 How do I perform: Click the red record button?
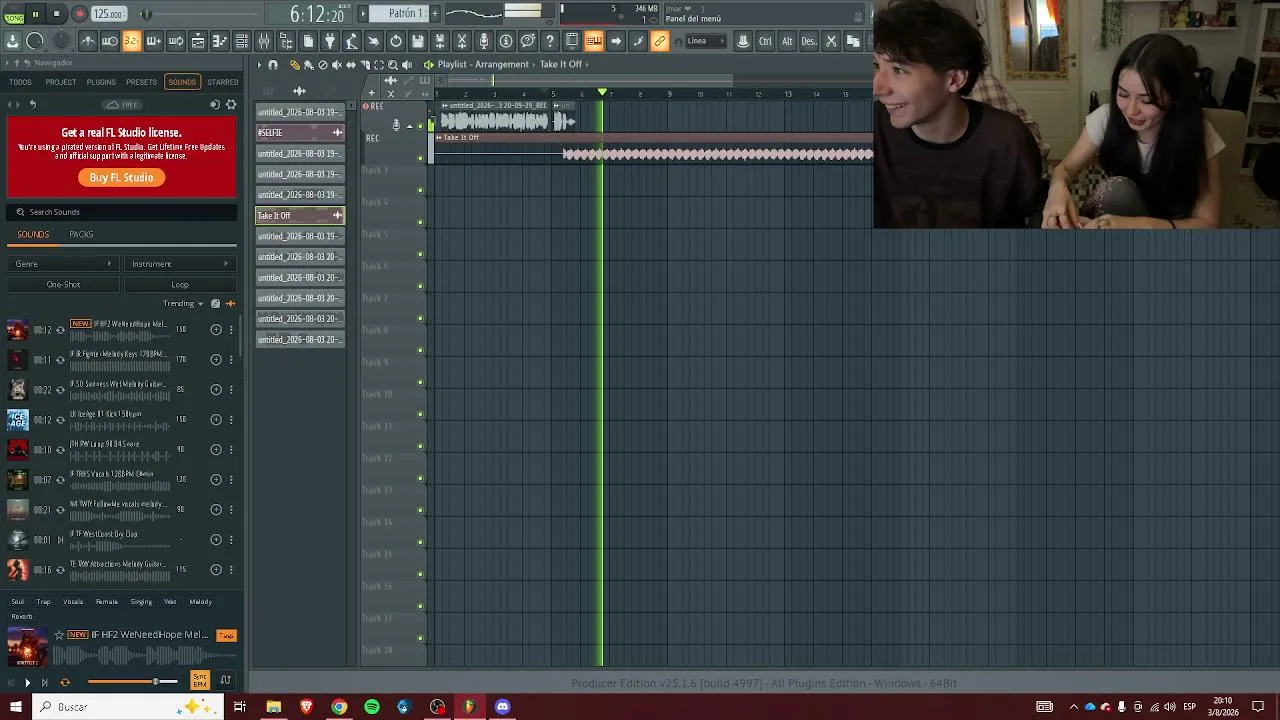tap(79, 14)
